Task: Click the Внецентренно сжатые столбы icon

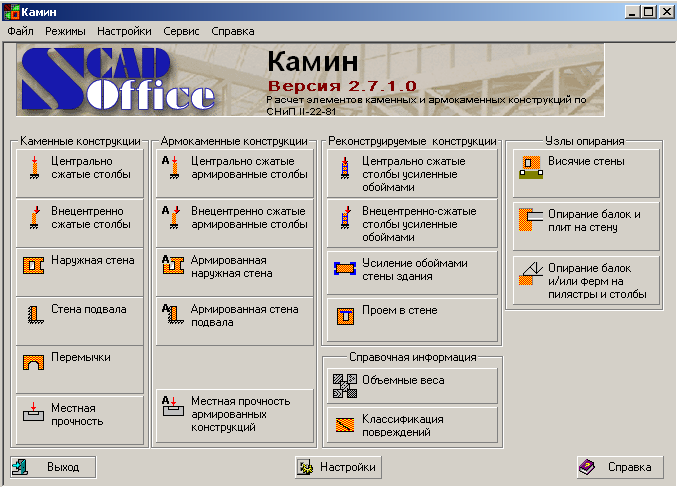Action: coord(34,217)
